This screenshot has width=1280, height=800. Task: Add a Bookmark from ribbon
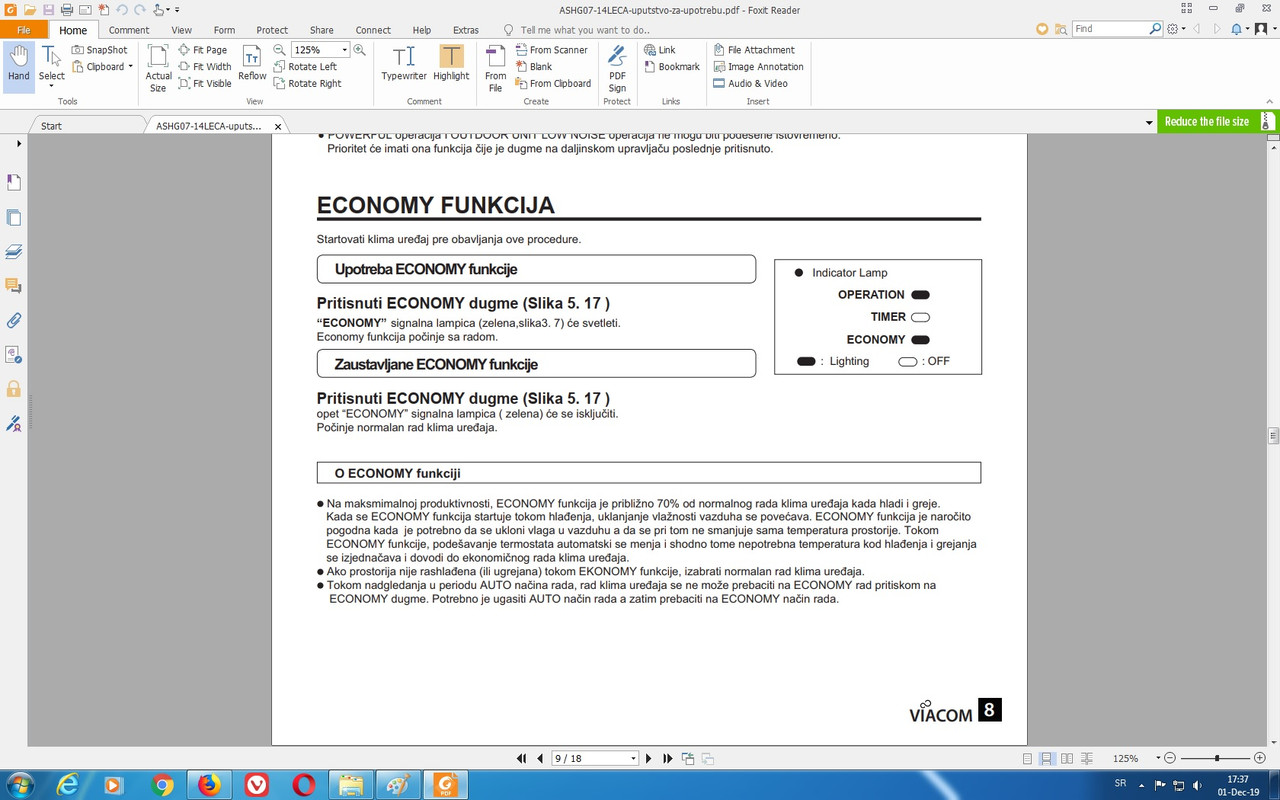click(x=671, y=67)
